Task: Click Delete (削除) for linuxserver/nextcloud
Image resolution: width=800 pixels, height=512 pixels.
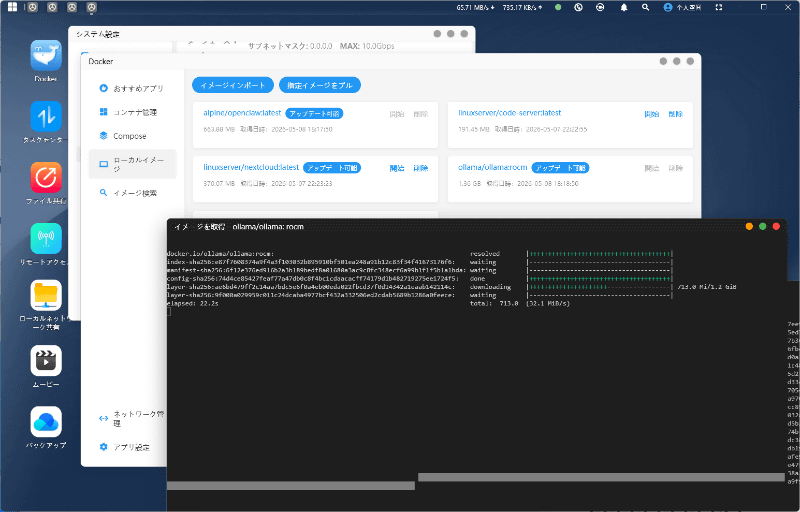Action: (x=421, y=168)
